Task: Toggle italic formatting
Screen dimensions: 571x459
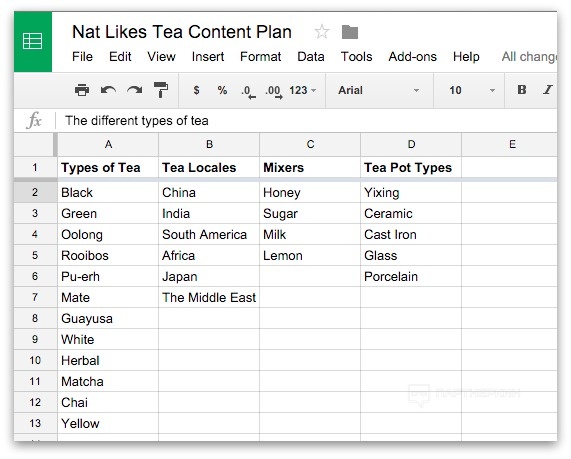Action: (x=548, y=90)
